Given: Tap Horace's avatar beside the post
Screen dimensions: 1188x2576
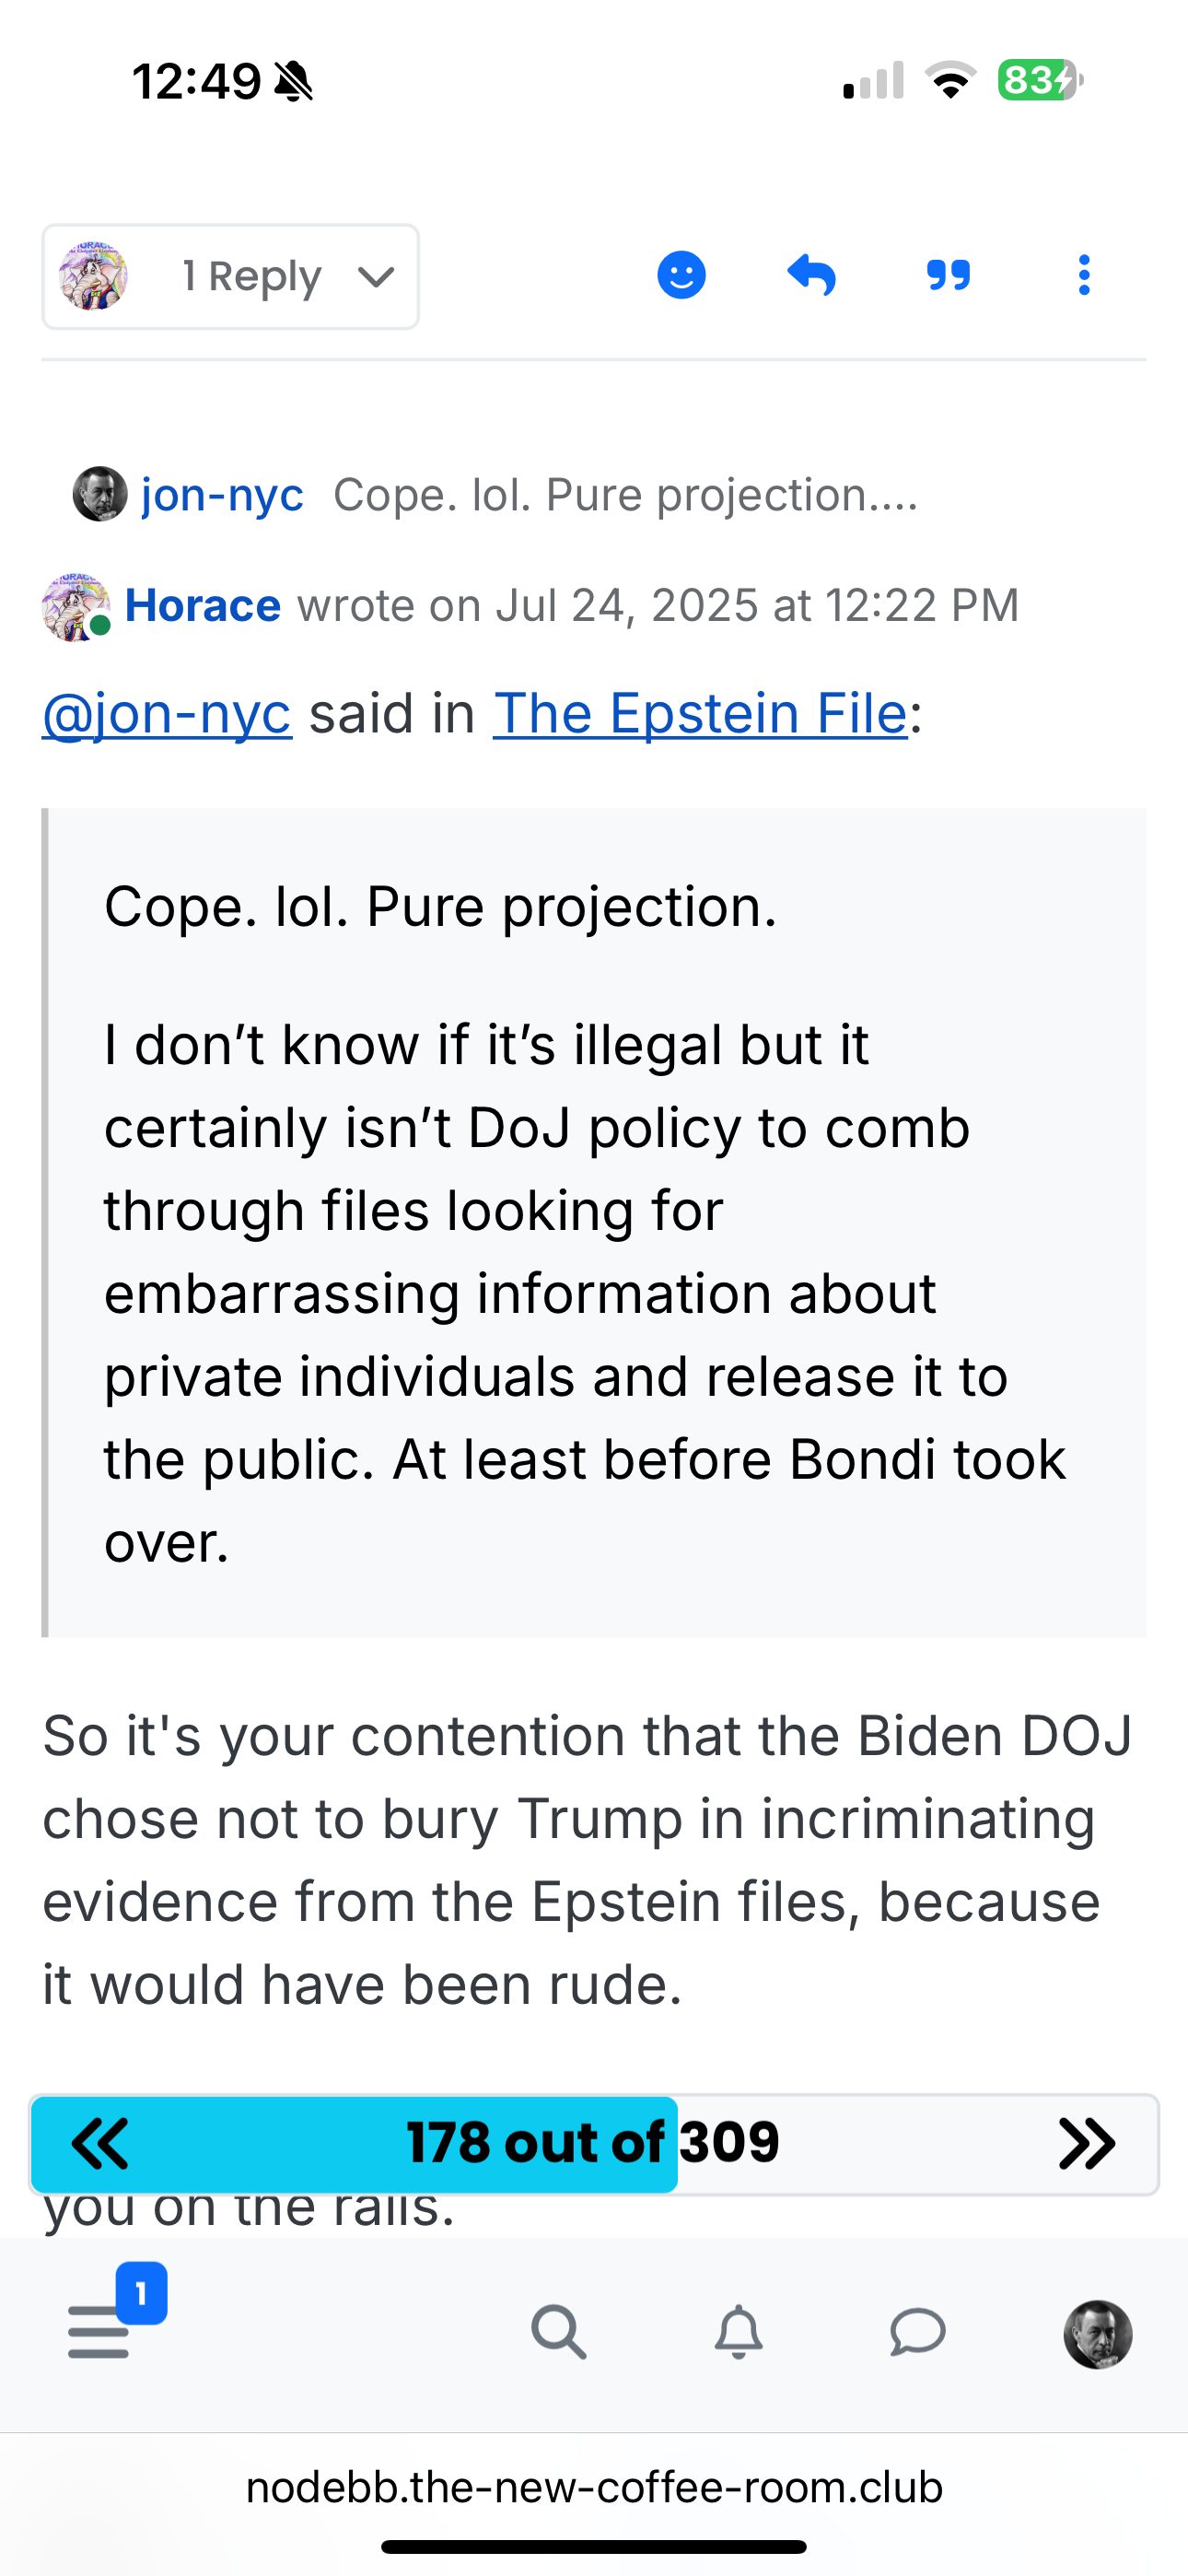Looking at the screenshot, I should pyautogui.click(x=75, y=607).
